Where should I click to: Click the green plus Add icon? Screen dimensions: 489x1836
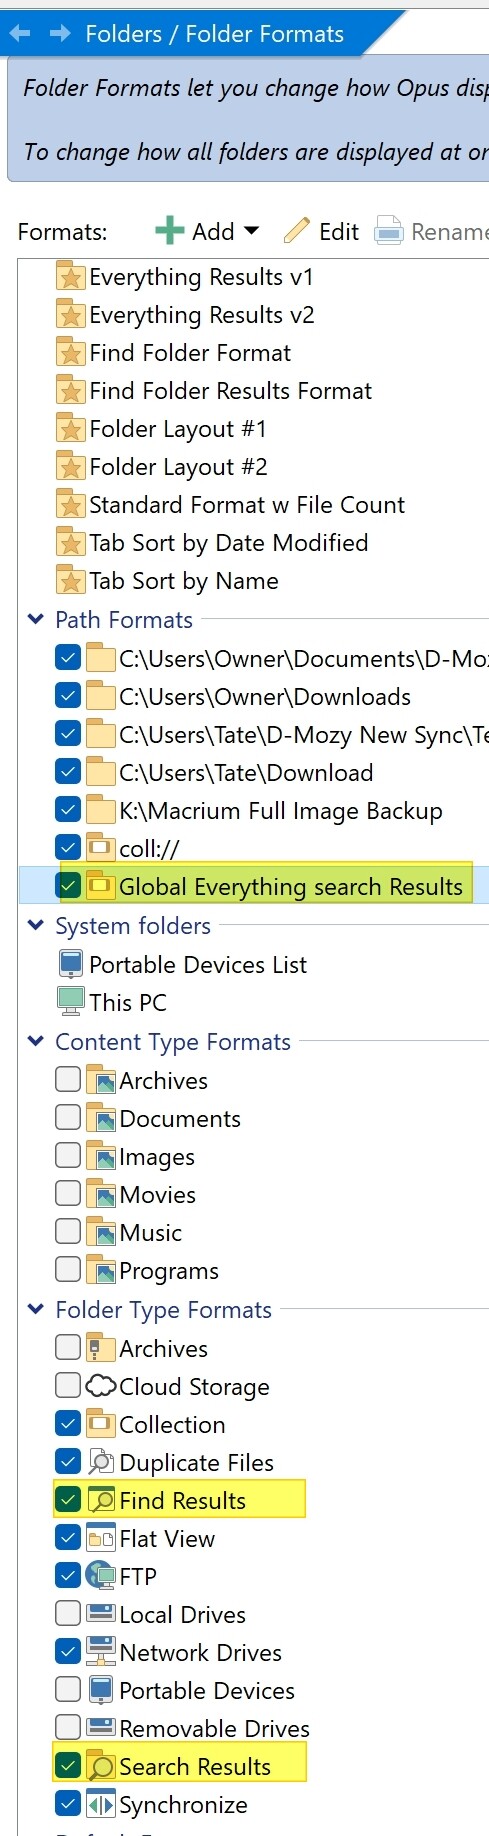tap(169, 231)
